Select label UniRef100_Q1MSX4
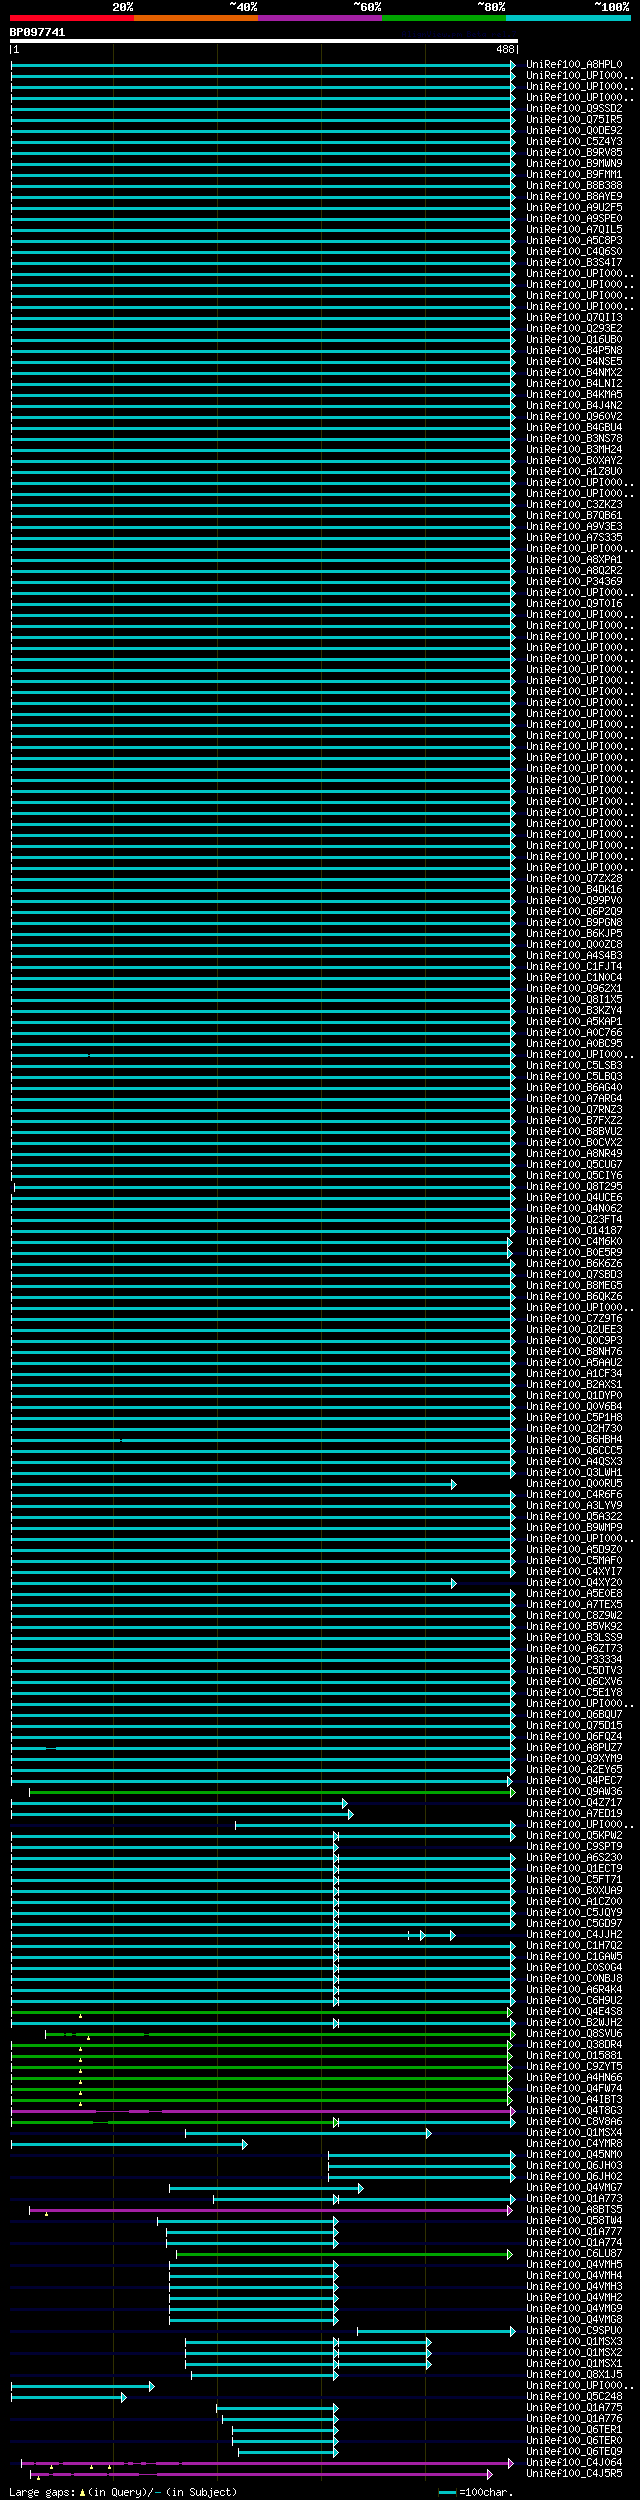 574,2133
